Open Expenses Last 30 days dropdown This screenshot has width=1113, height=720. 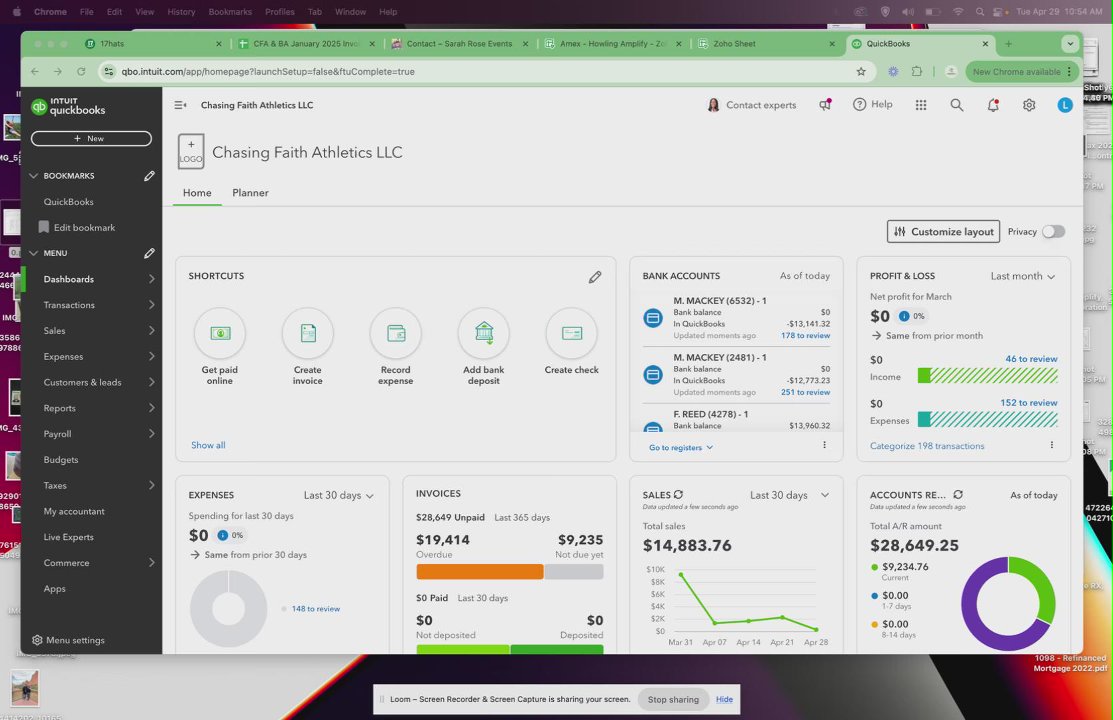[339, 496]
